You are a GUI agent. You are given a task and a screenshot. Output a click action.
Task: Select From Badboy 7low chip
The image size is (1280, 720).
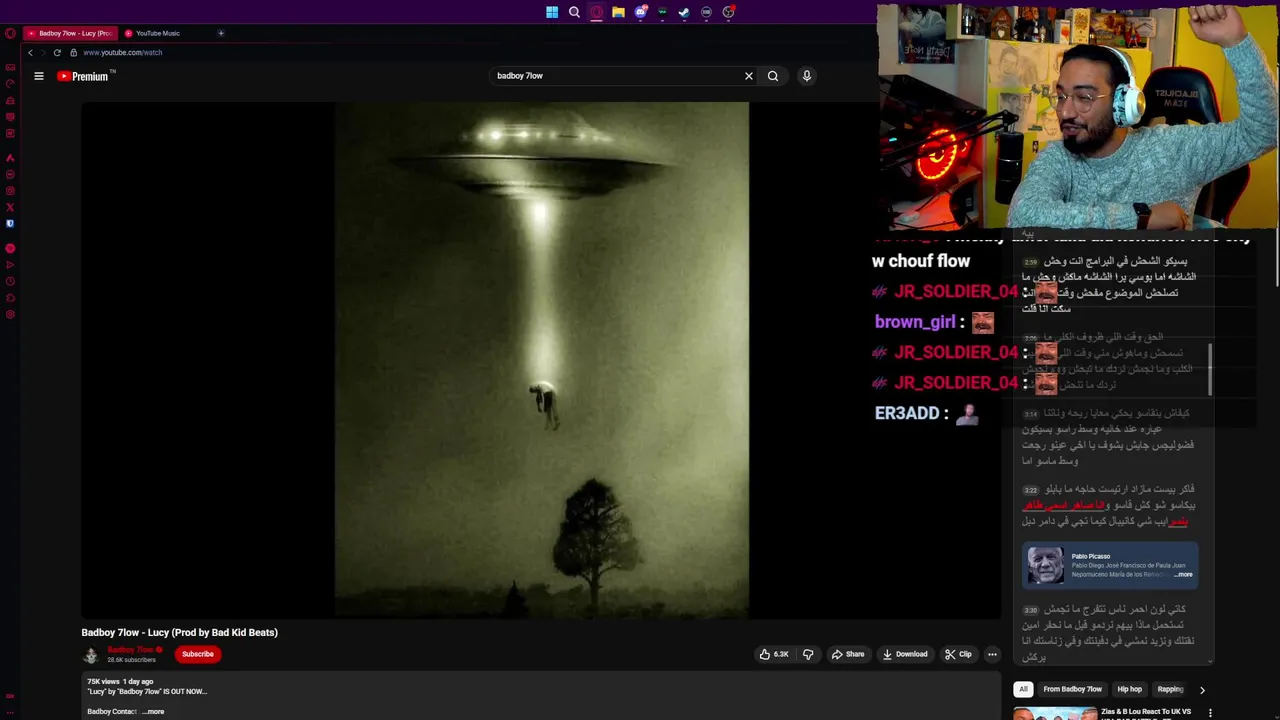point(1072,689)
